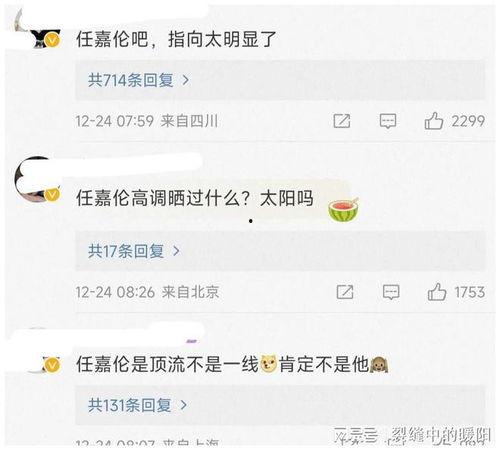Open the reply bubble icon on the Beijing comment
The image size is (500, 450).
tap(391, 292)
